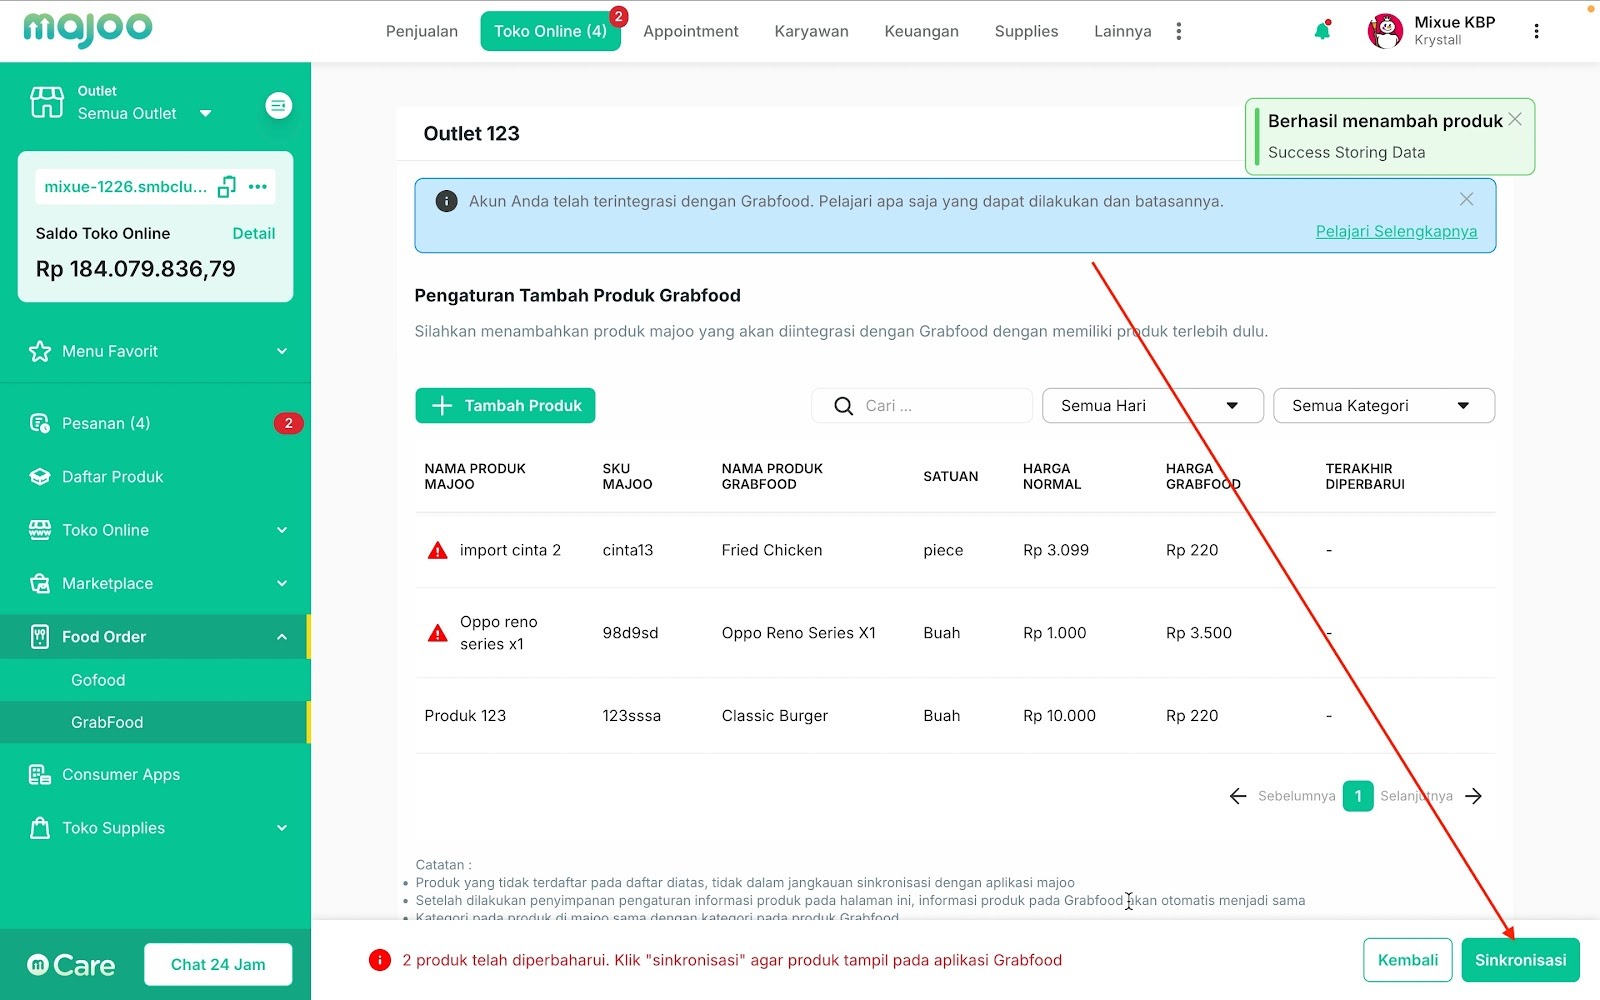Click the search magnifier icon

[844, 406]
